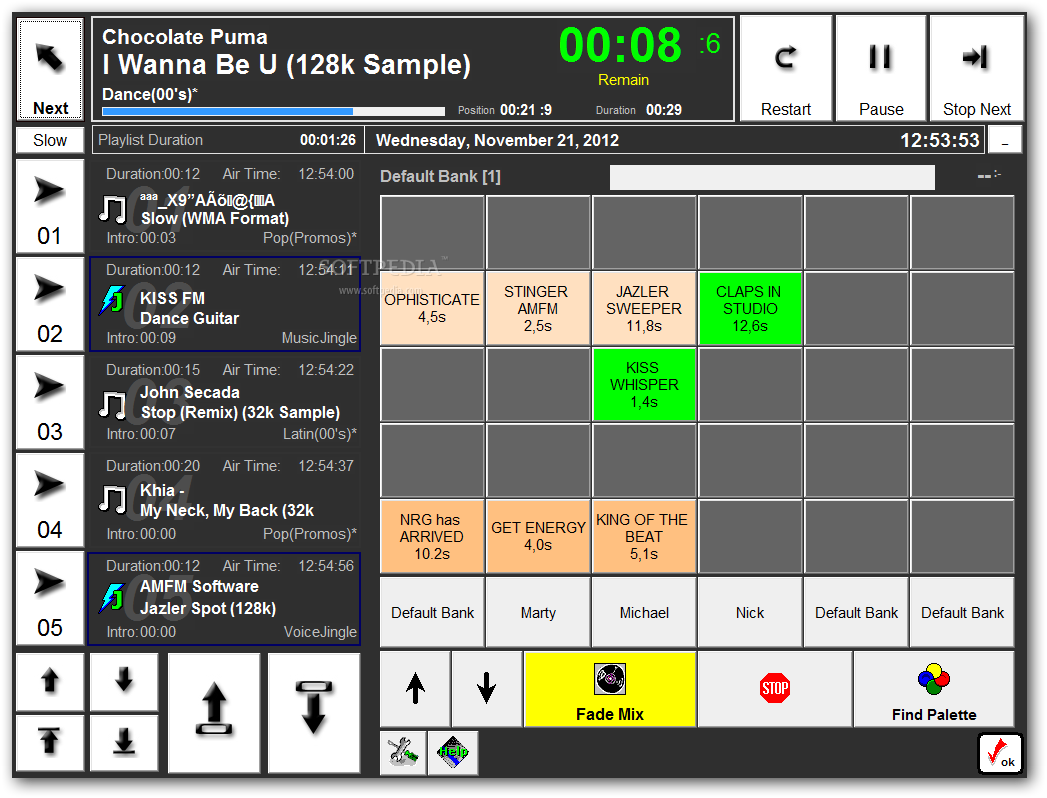Click the minimize dash button beside clock
1047x798 pixels.
pyautogui.click(x=1004, y=141)
